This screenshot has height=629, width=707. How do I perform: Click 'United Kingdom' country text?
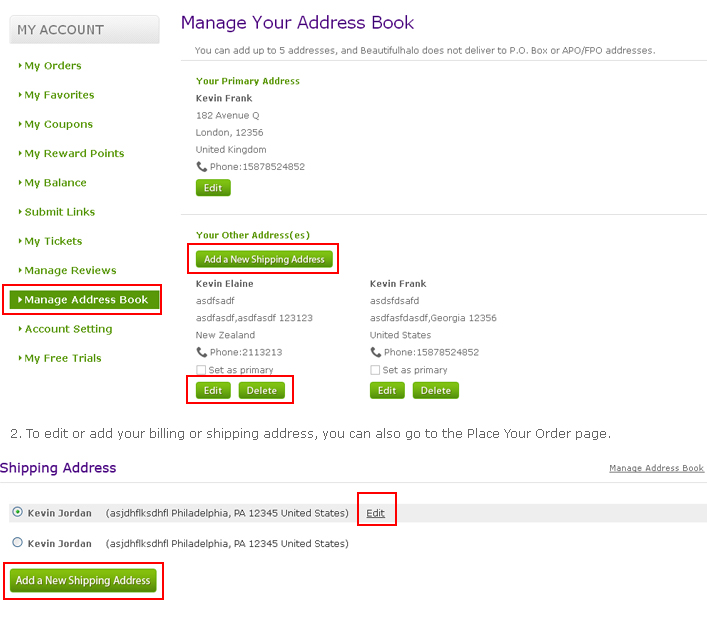click(231, 150)
